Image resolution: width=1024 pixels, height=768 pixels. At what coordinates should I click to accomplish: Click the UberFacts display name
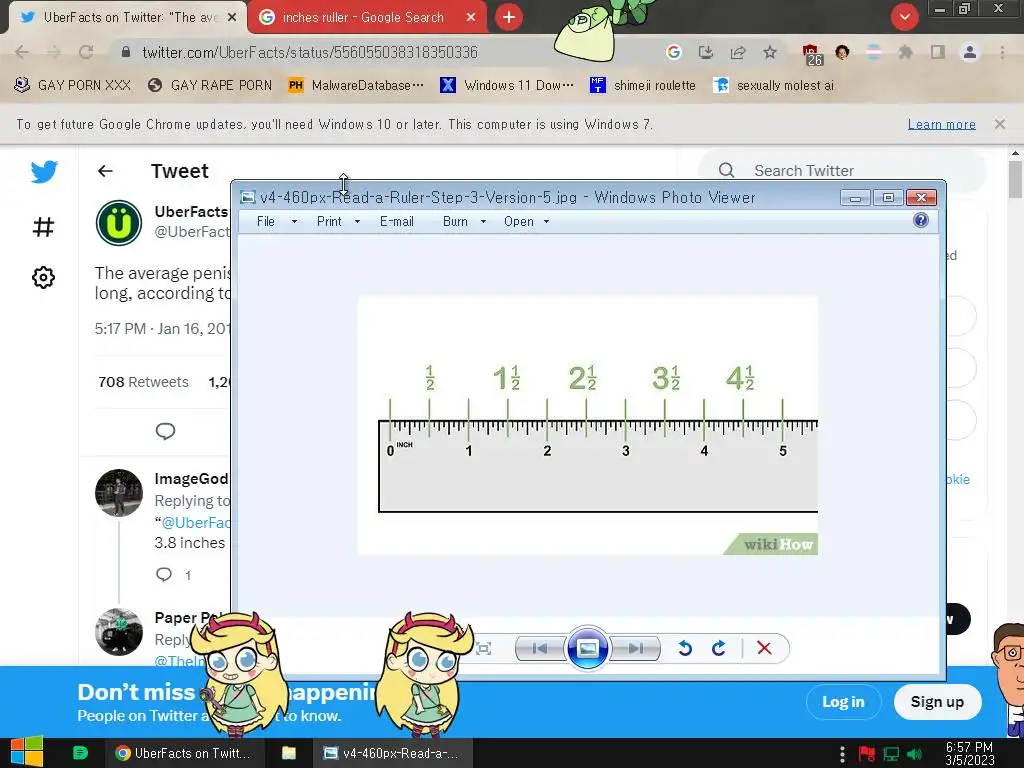pyautogui.click(x=191, y=212)
